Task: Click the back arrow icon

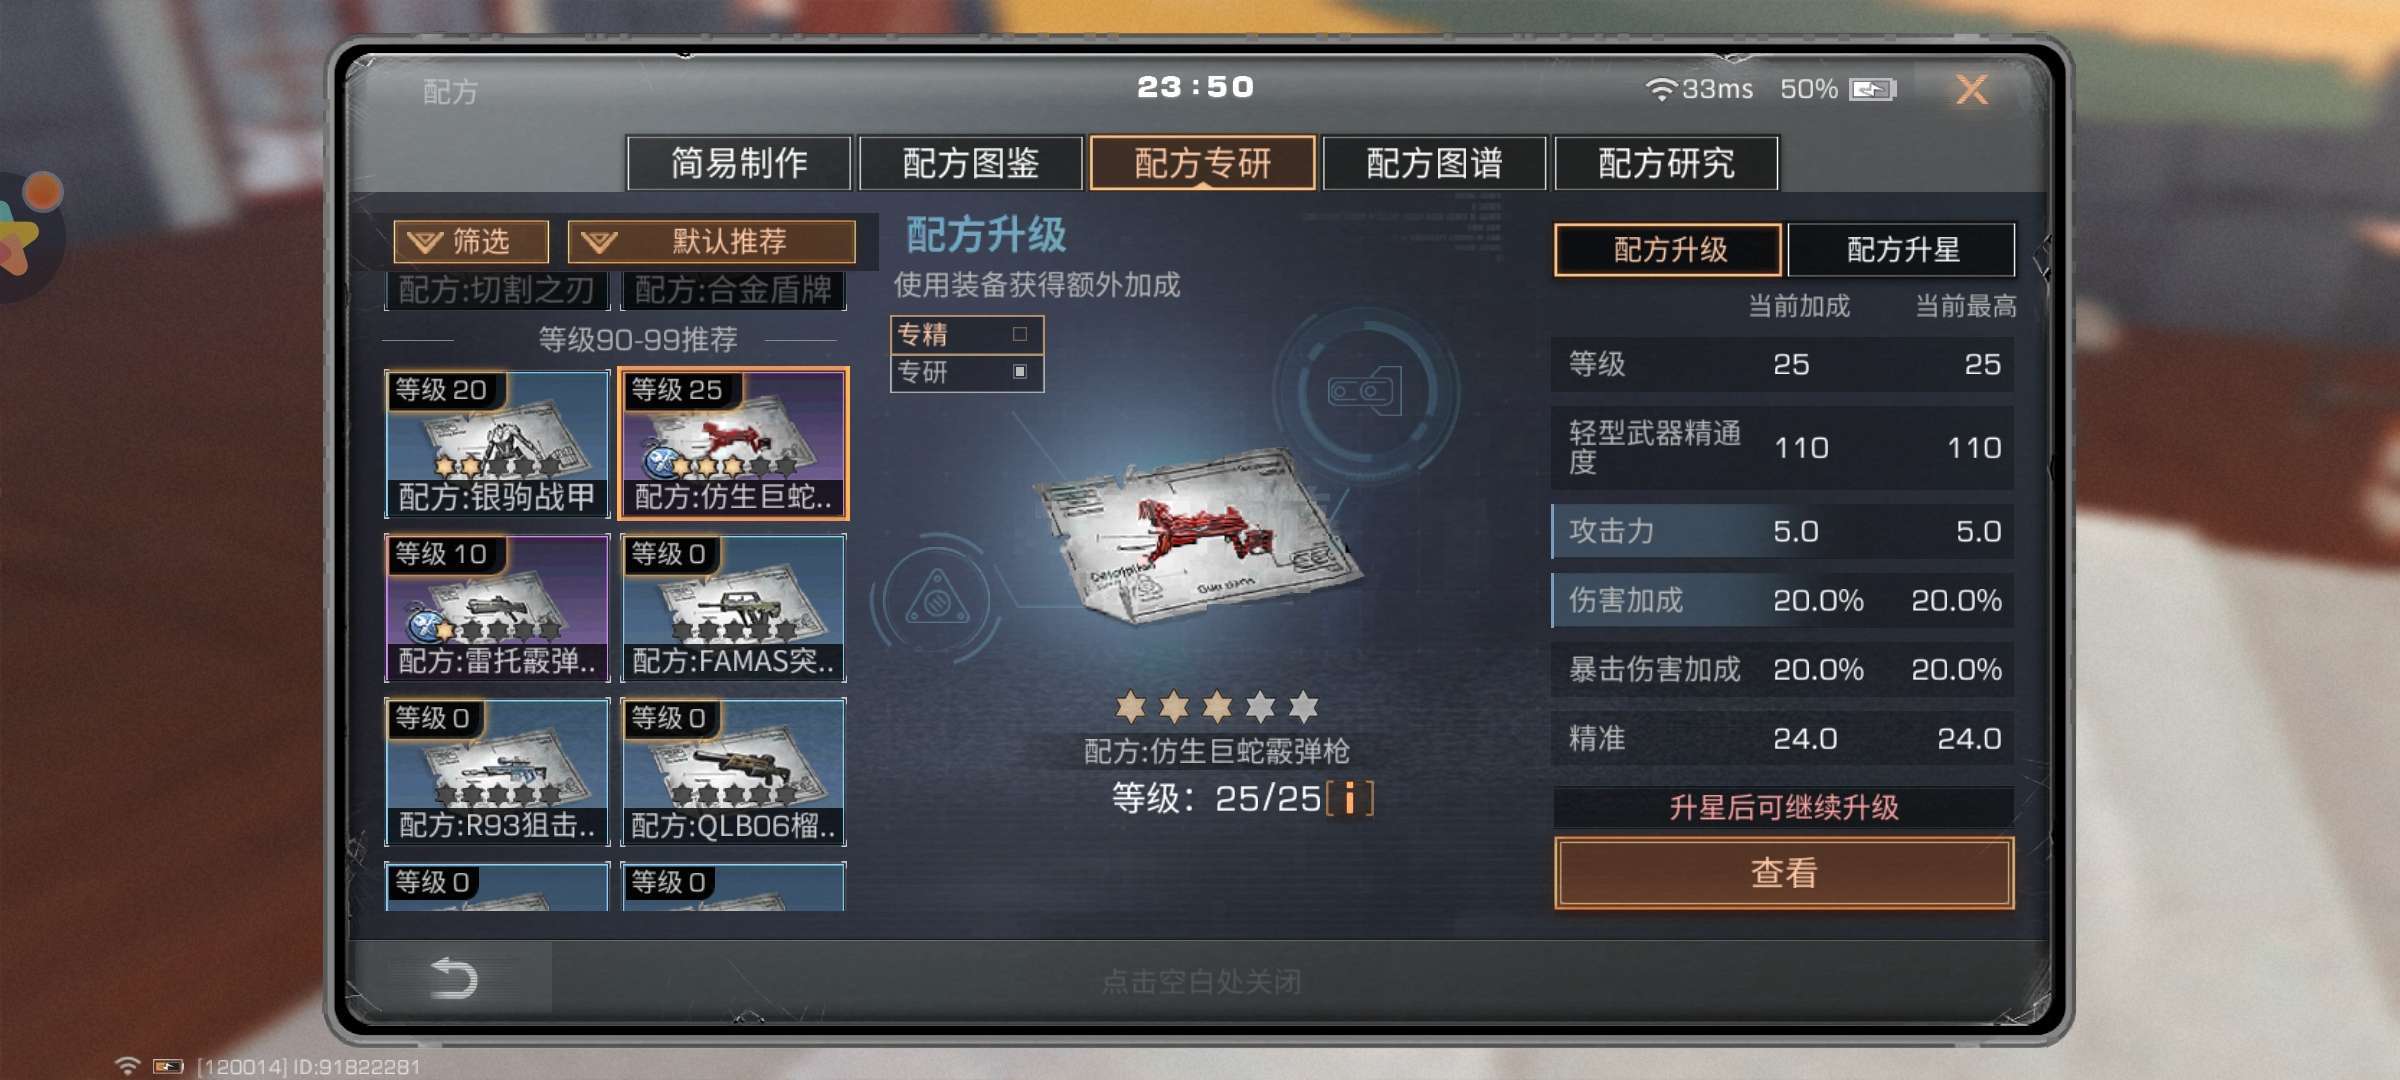Action: click(x=454, y=977)
